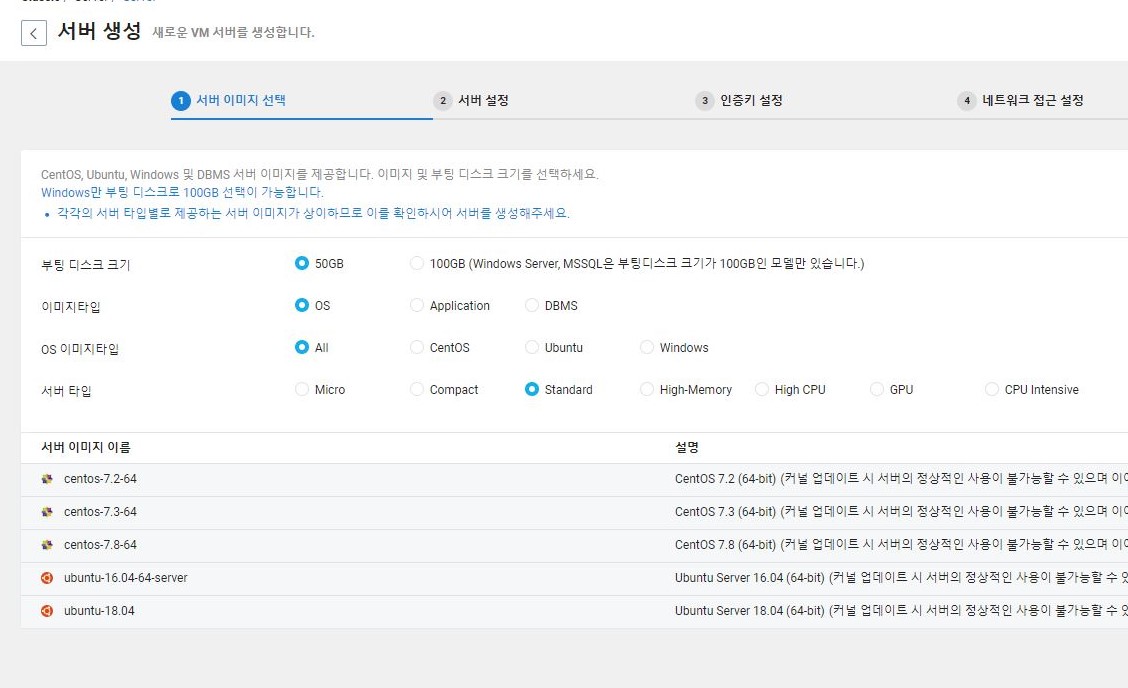Click the 설명 column header
1128x688 pixels.
pos(687,447)
